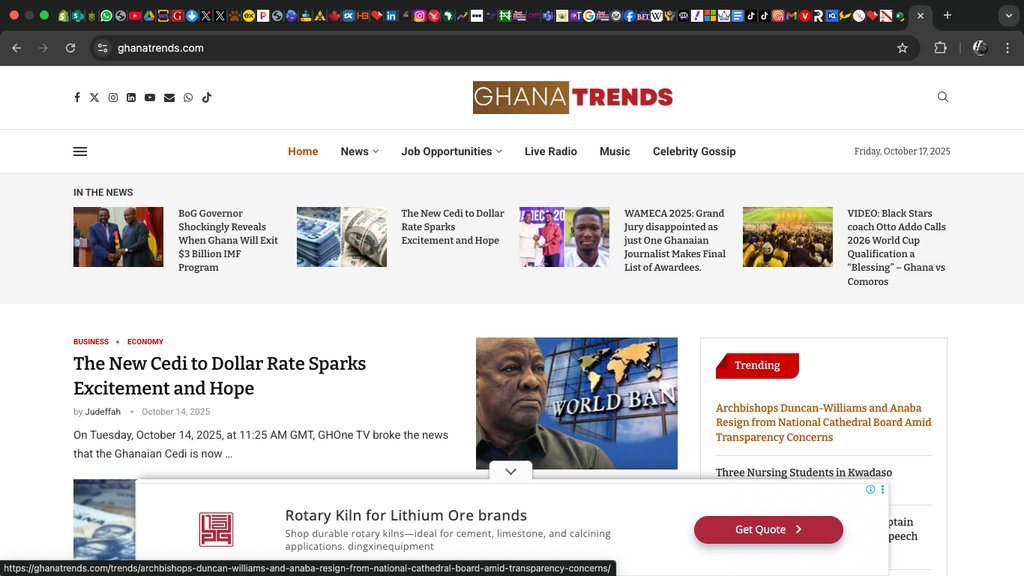The width and height of the screenshot is (1024, 576).
Task: Click the email envelope icon in header
Action: tap(169, 97)
